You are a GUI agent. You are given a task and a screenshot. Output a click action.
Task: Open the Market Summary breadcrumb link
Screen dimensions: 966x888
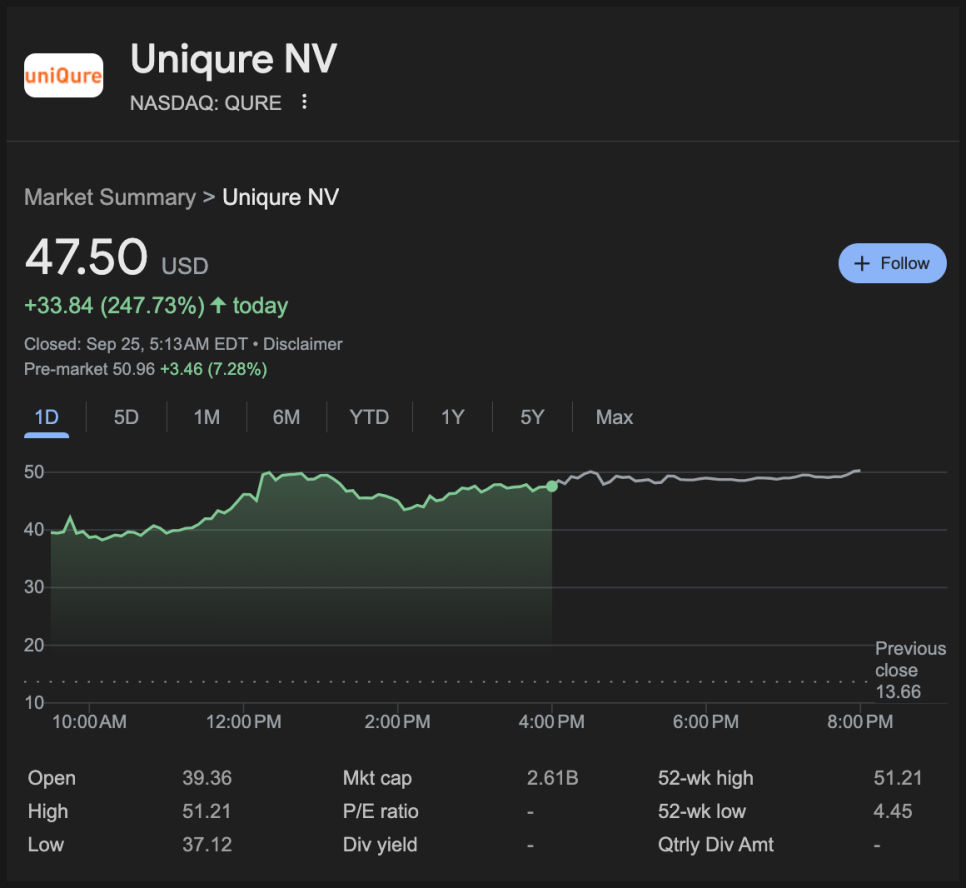point(110,197)
